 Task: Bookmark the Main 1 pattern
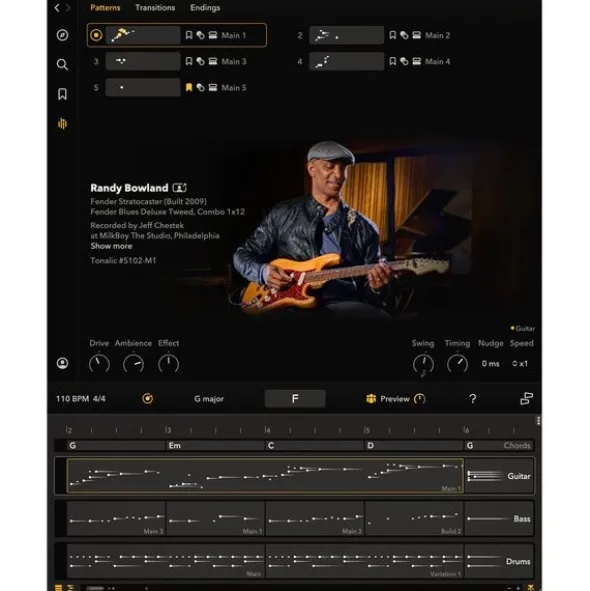189,35
